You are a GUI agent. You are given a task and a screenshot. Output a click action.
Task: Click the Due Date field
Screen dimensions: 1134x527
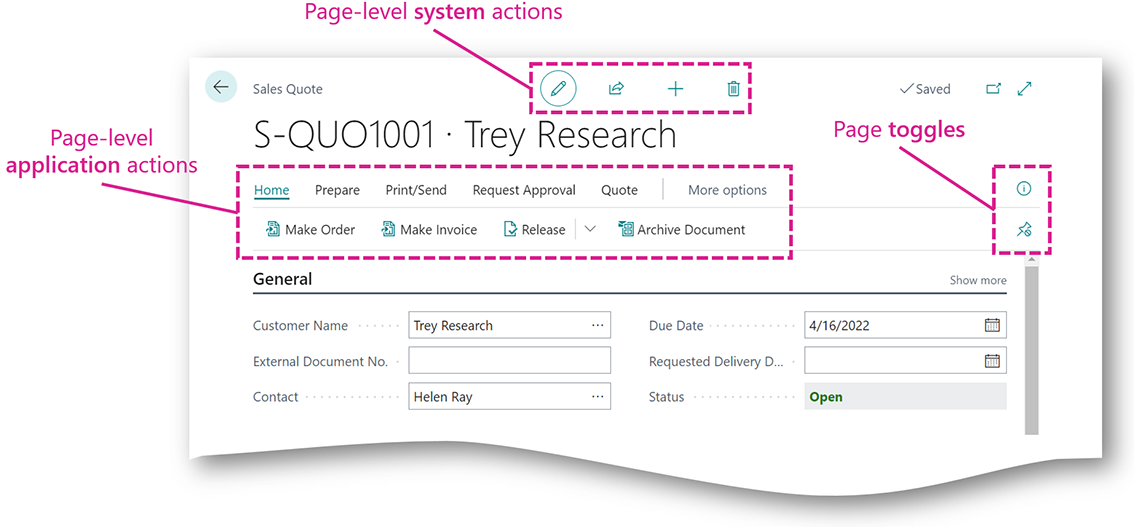905,325
